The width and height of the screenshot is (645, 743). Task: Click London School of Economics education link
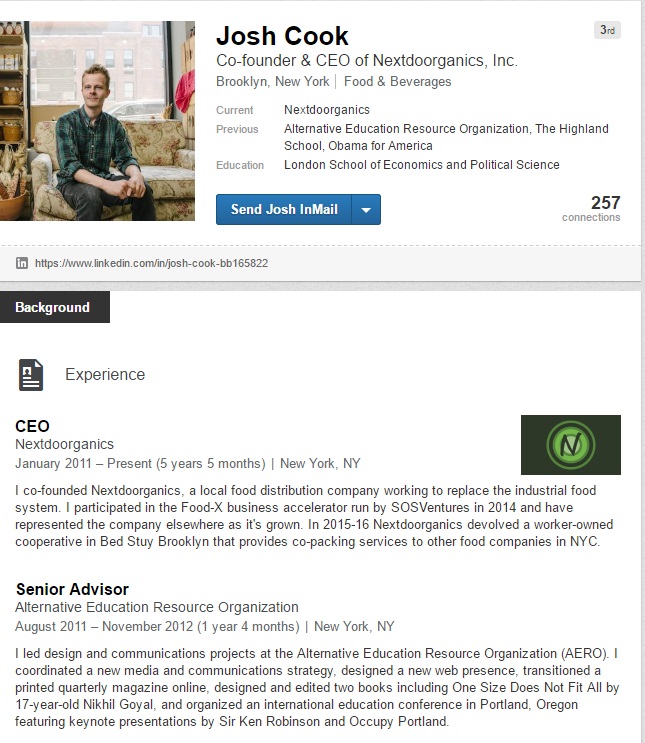coord(421,165)
